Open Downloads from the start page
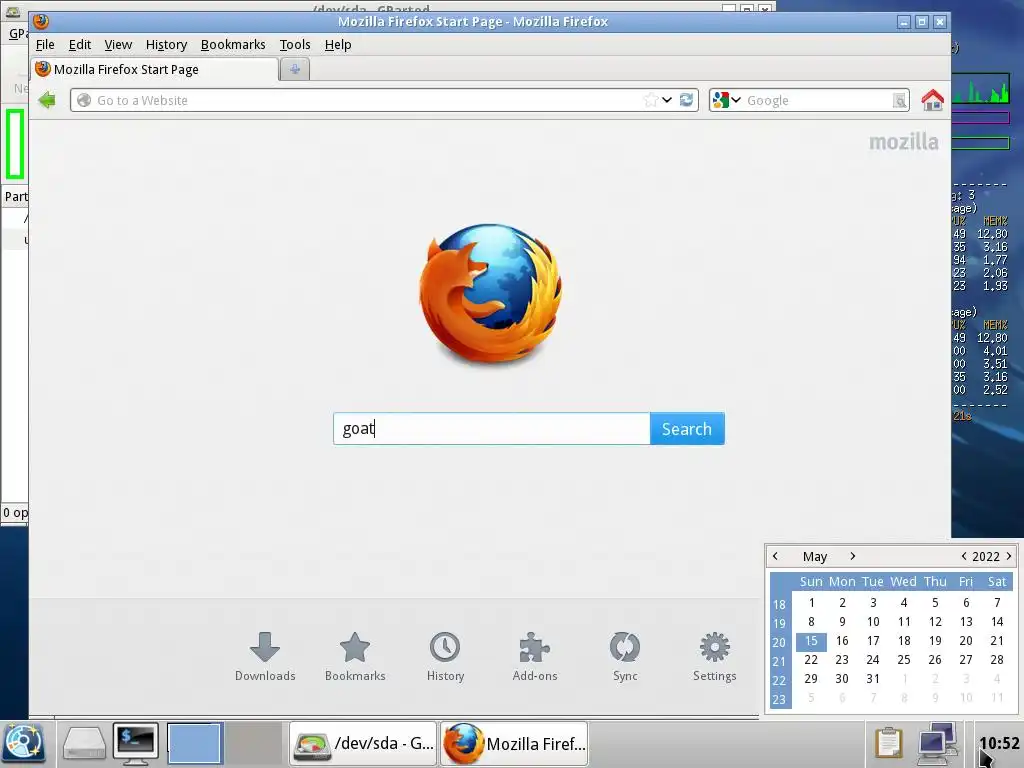The height and width of the screenshot is (768, 1024). [265, 656]
